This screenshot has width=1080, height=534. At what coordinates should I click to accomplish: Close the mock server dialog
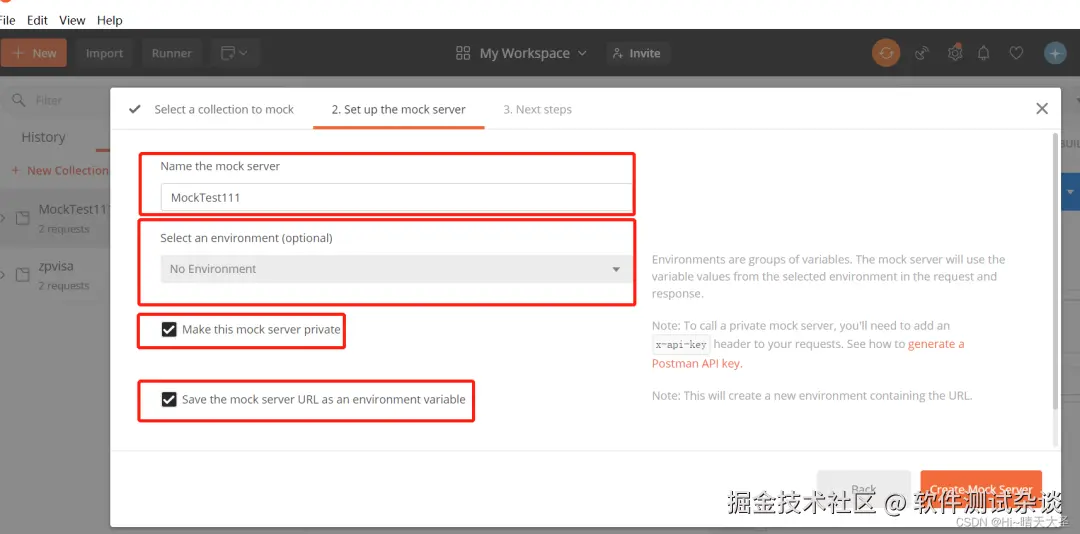[x=1042, y=108]
